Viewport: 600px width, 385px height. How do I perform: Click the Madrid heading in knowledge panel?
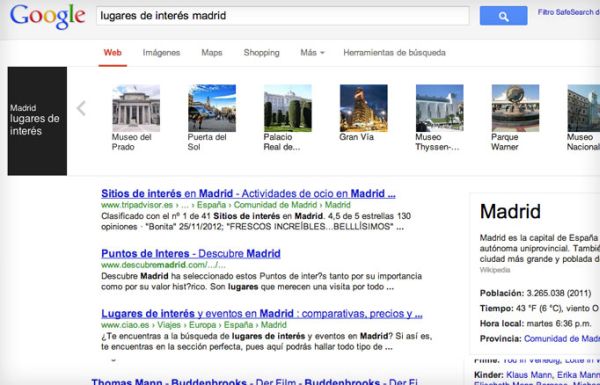click(510, 212)
